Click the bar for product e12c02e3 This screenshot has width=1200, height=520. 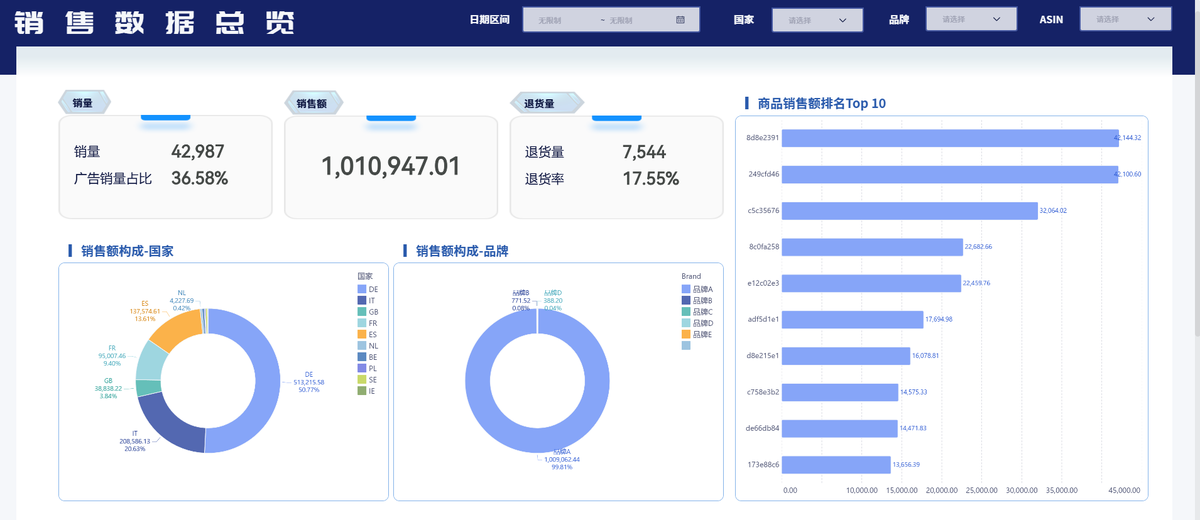[871, 283]
